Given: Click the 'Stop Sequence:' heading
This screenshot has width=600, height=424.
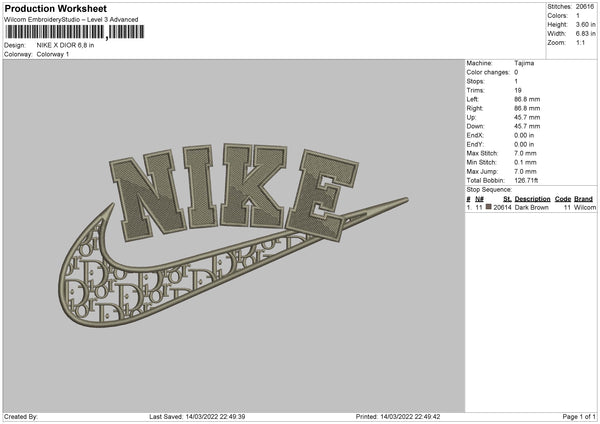Looking at the screenshot, I should coord(489,190).
